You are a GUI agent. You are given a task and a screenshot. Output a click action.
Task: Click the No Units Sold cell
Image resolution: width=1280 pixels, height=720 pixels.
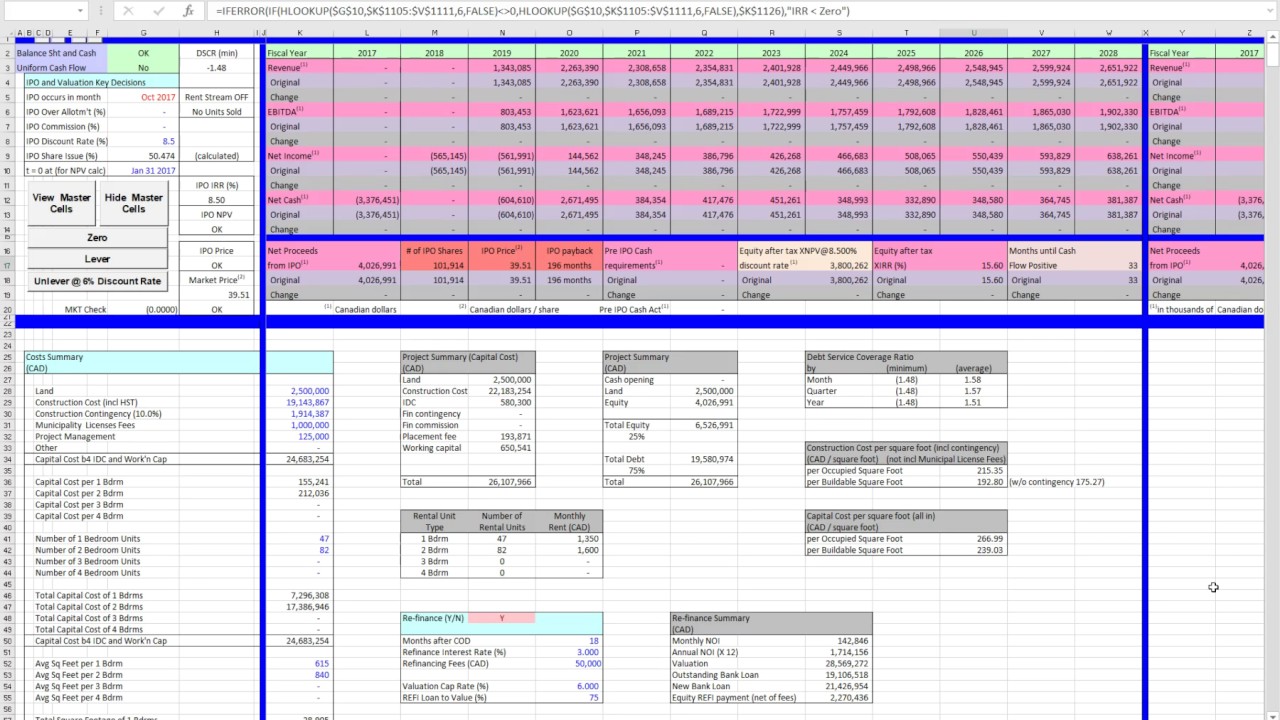click(217, 112)
